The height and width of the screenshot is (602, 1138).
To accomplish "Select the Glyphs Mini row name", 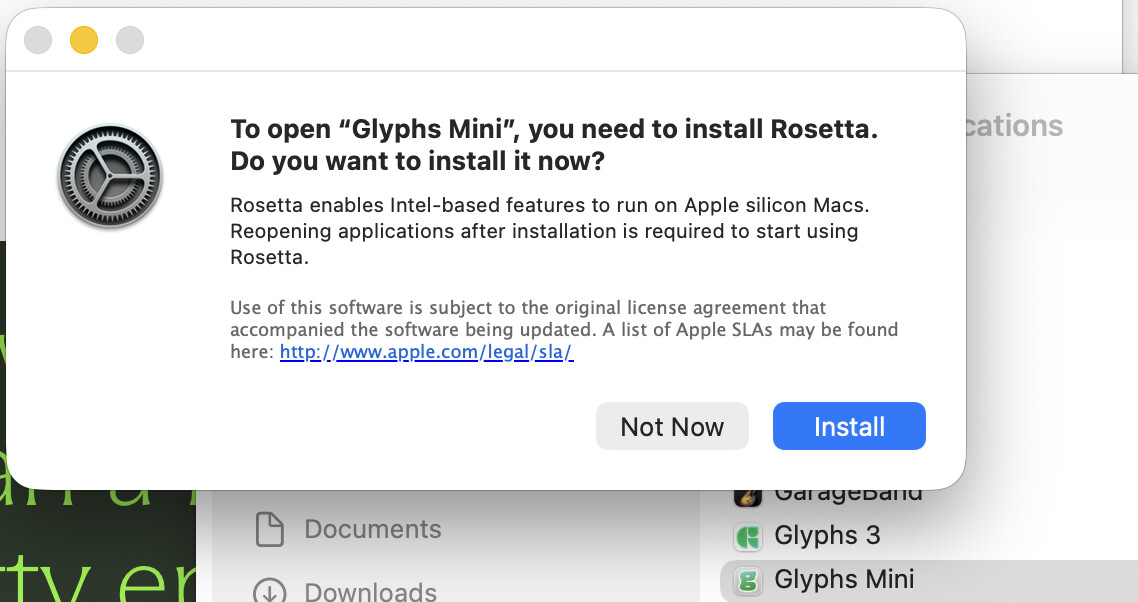I will click(x=844, y=579).
